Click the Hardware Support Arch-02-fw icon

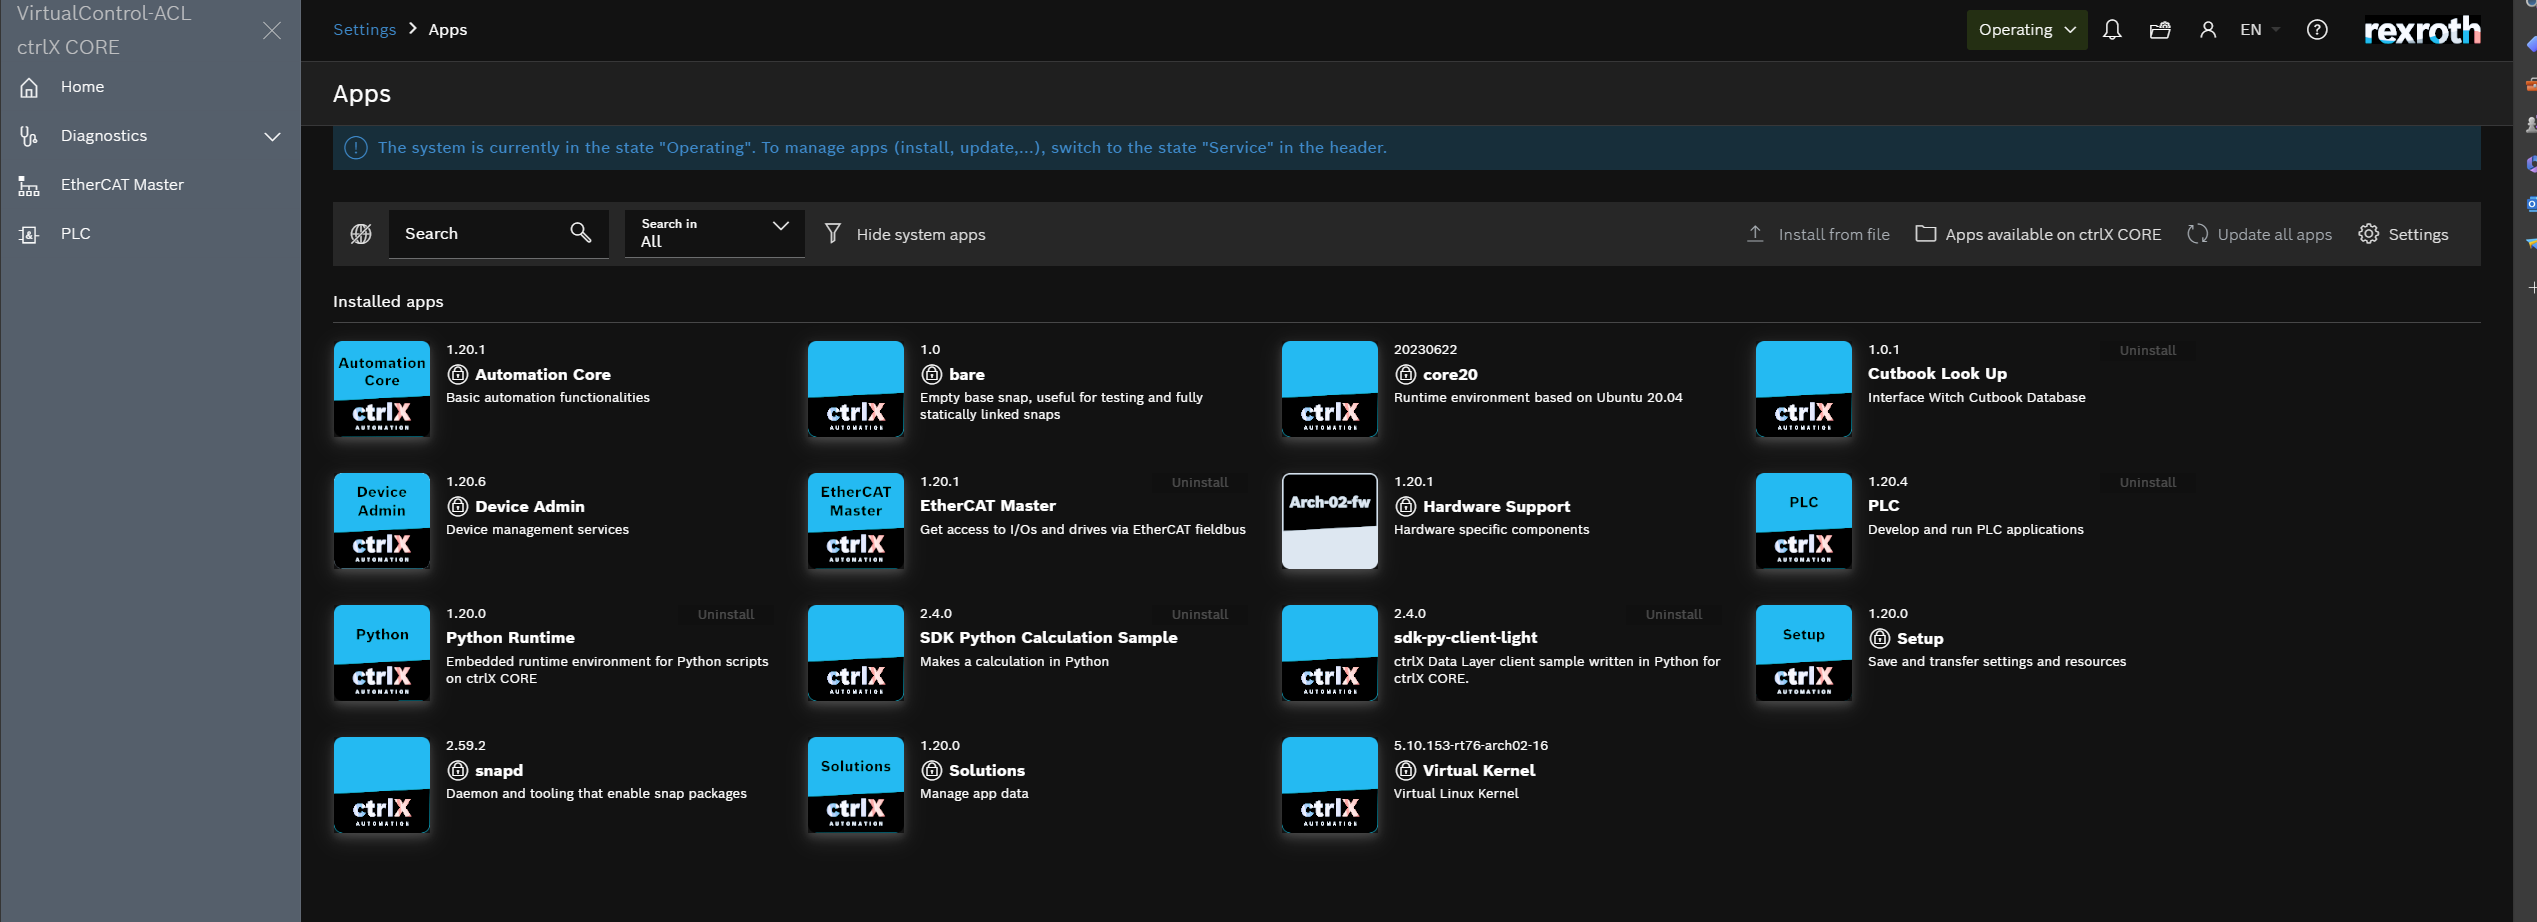coord(1329,521)
